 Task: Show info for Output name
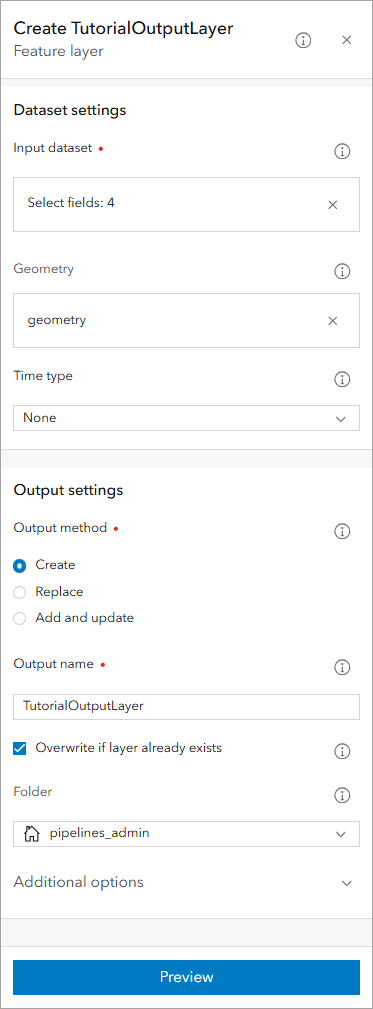343,667
